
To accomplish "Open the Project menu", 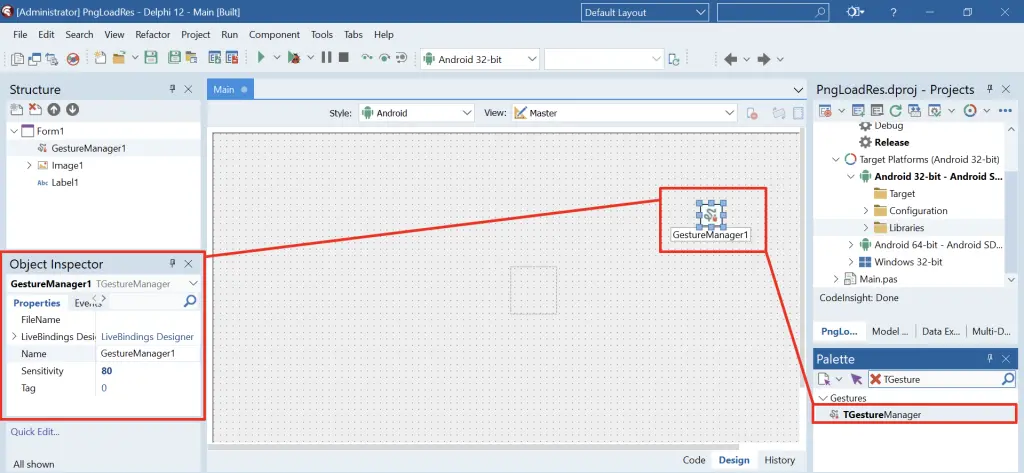I will point(196,35).
